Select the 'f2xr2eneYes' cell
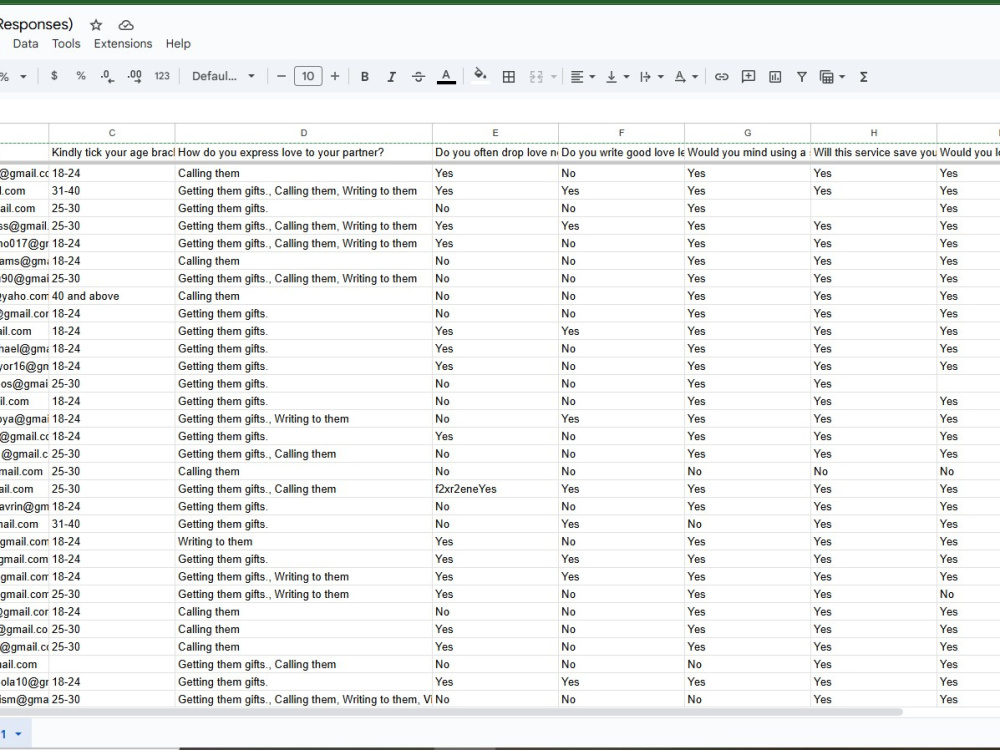The width and height of the screenshot is (1000, 750). [495, 489]
